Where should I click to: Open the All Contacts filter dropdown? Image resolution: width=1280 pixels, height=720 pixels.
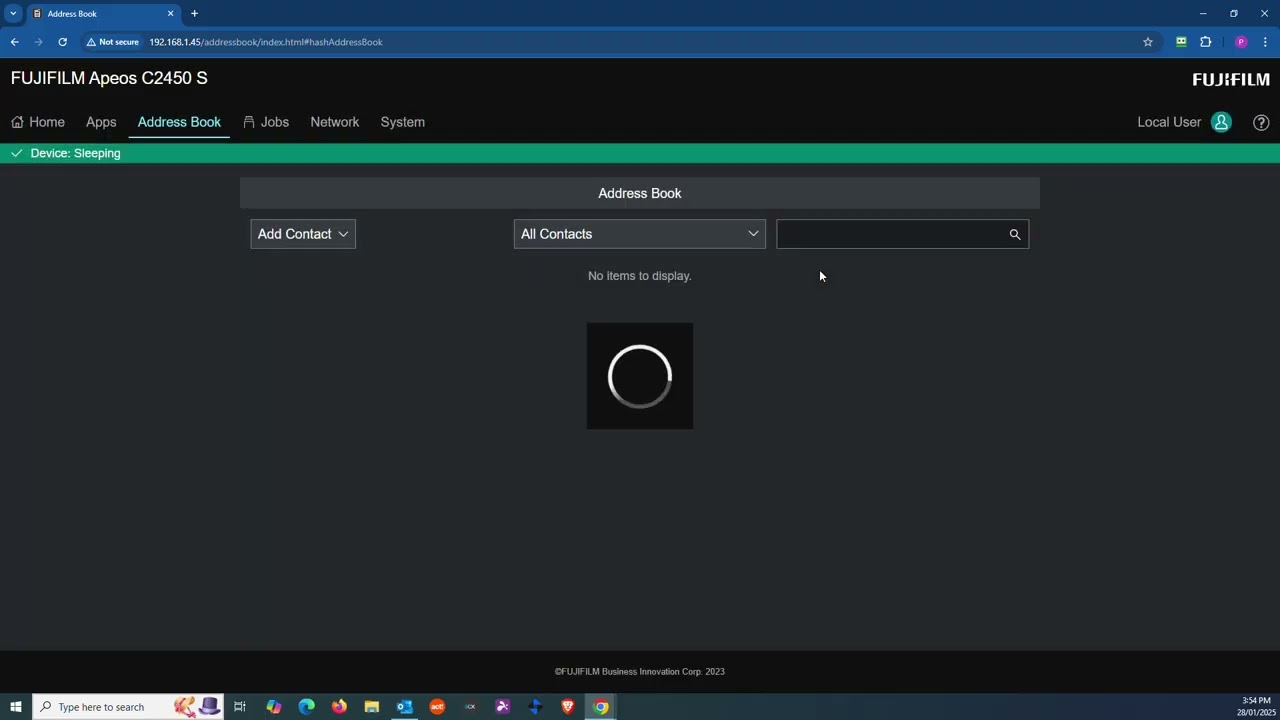(x=639, y=234)
